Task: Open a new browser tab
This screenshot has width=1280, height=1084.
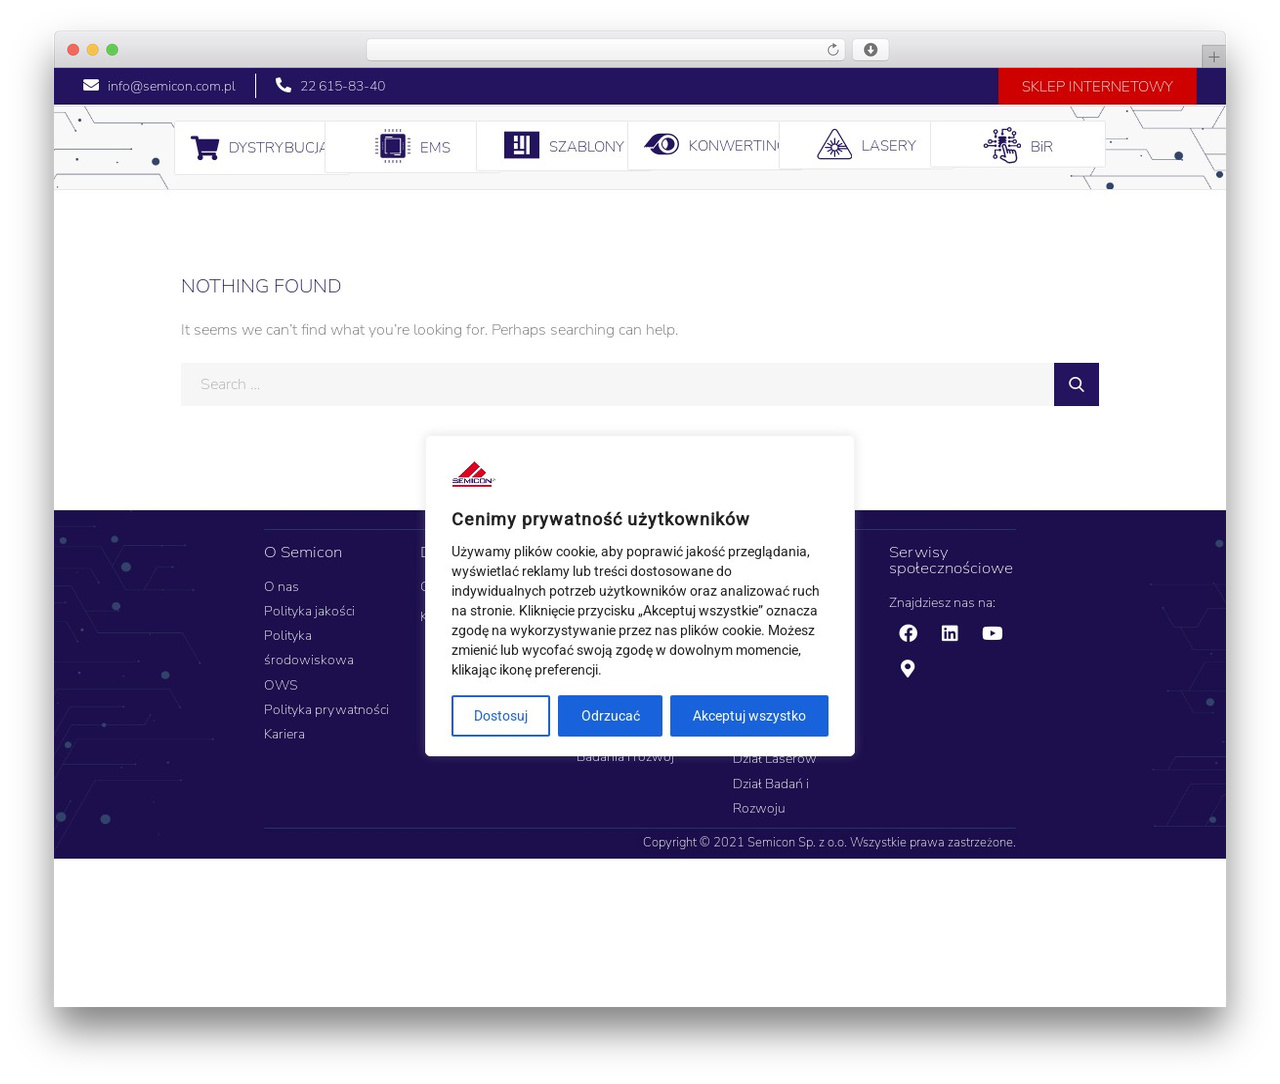Action: [1213, 57]
